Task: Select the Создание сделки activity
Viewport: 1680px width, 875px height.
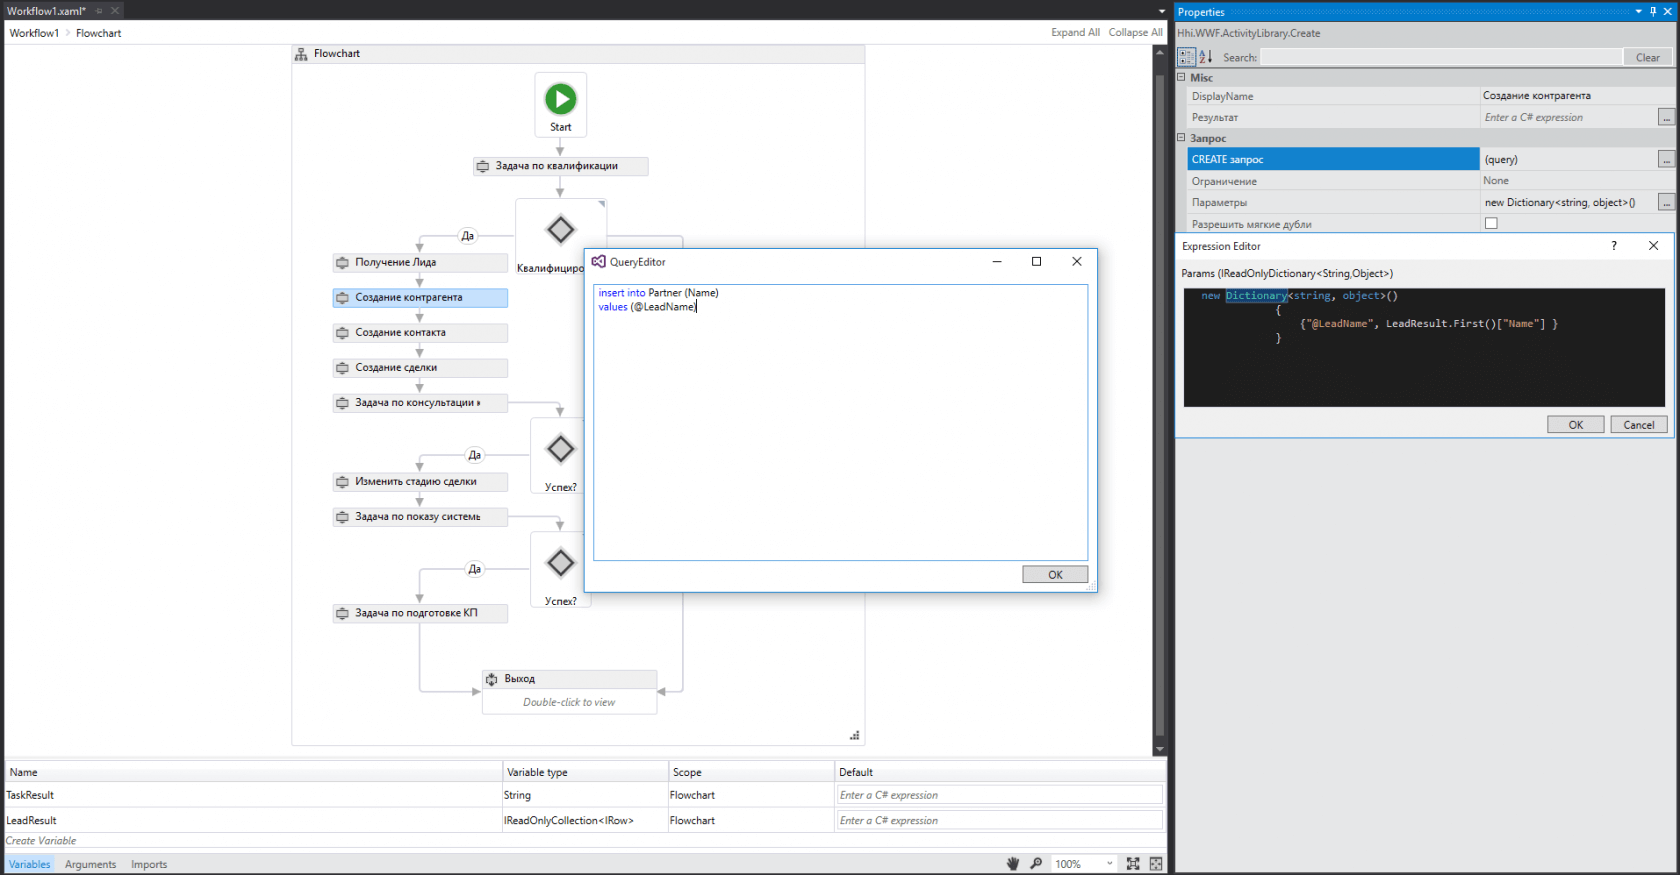Action: [420, 368]
